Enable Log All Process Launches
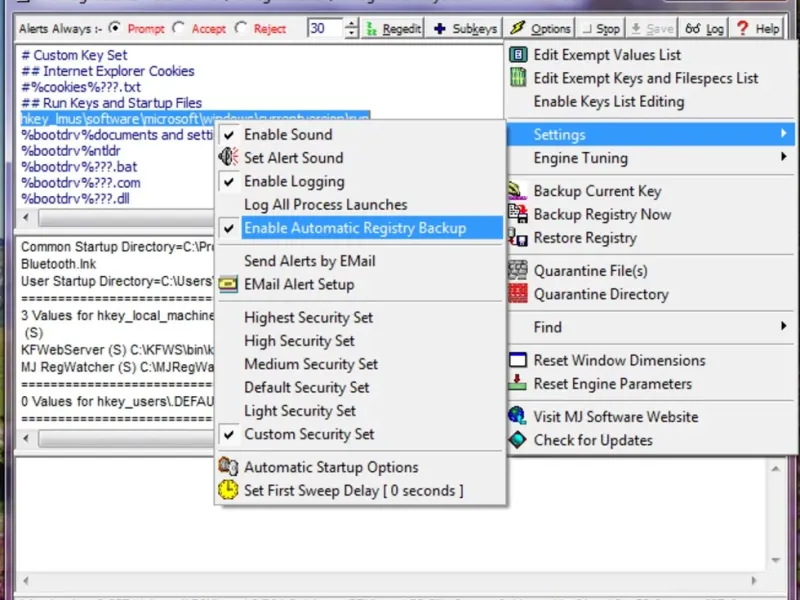Screen dimensions: 800x600 coord(360,205)
